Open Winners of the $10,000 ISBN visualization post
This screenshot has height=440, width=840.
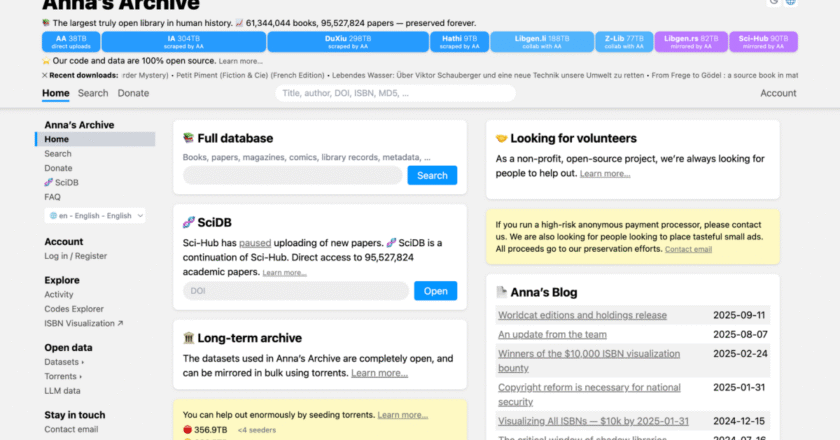589,361
